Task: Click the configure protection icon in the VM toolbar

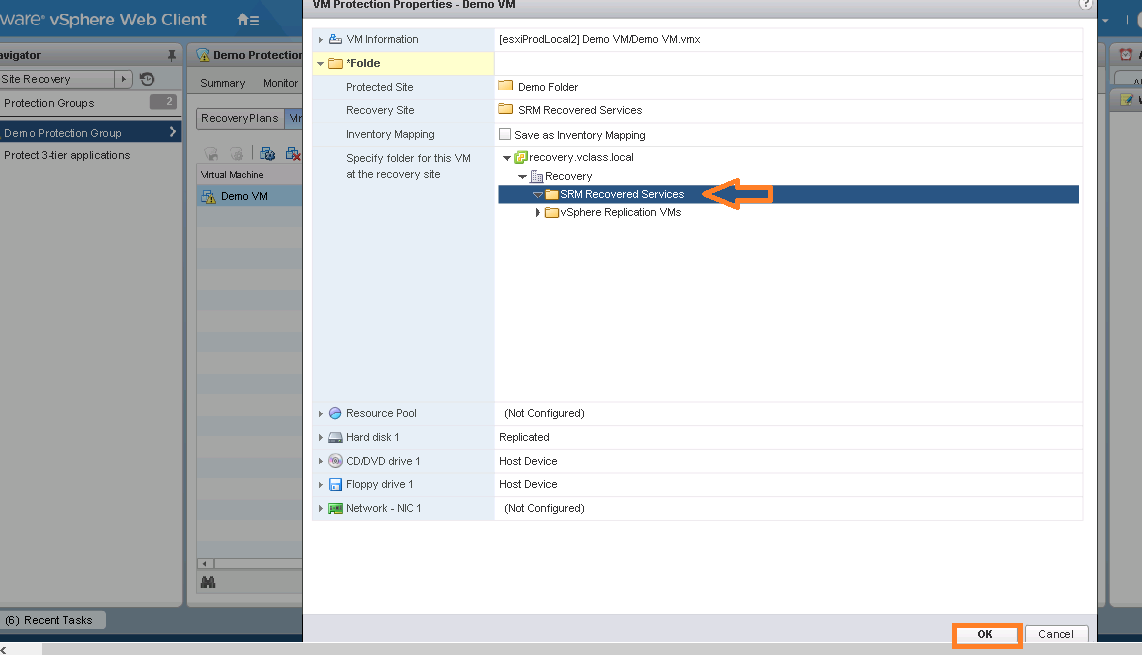Action: click(x=267, y=154)
